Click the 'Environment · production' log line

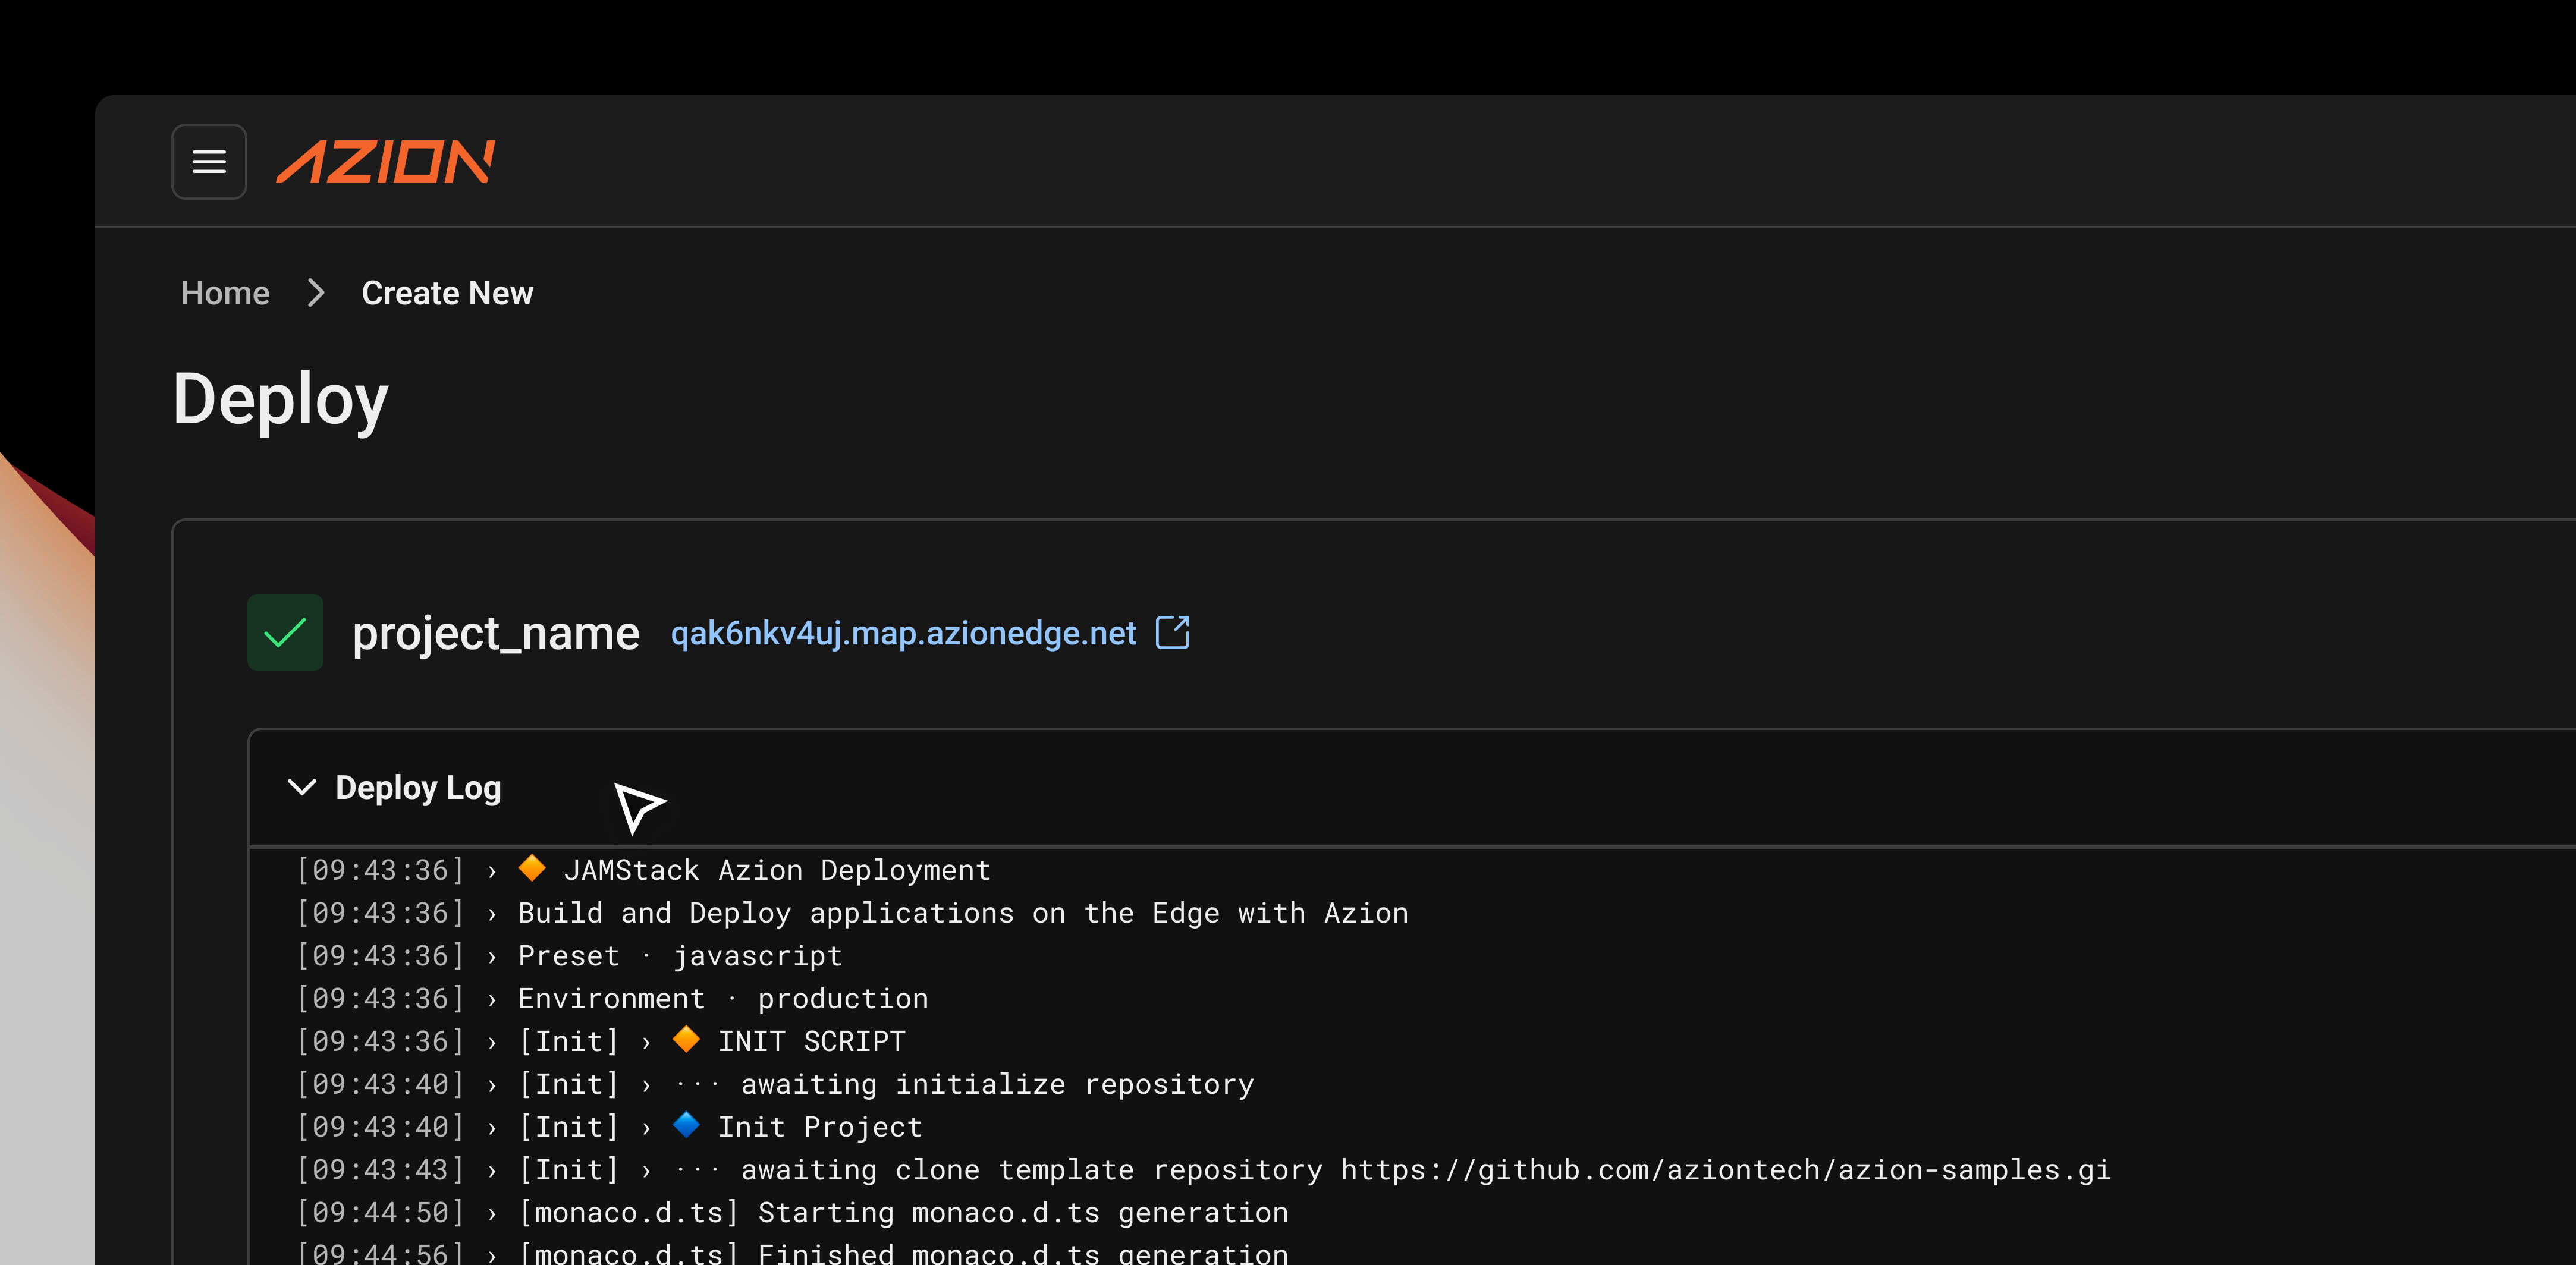[x=722, y=999]
